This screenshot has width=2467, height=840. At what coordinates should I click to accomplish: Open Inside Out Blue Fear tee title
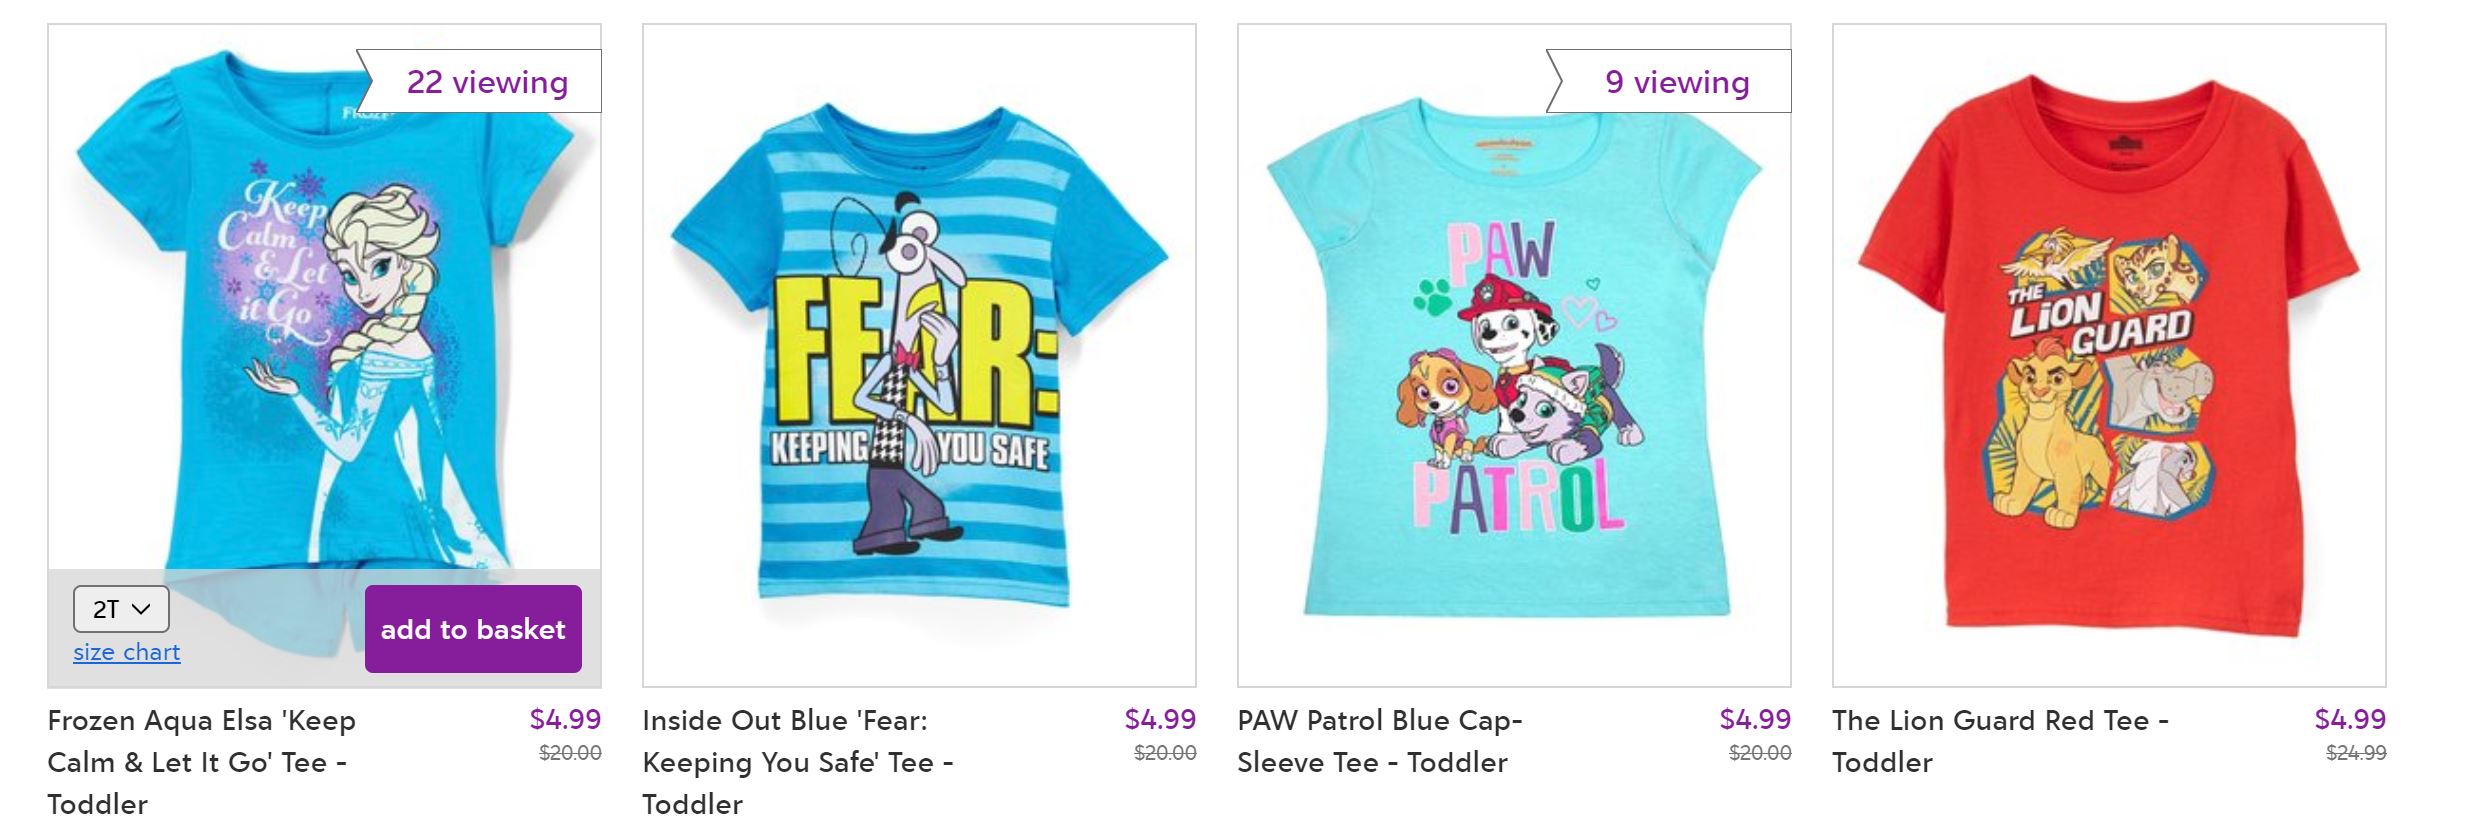(798, 762)
